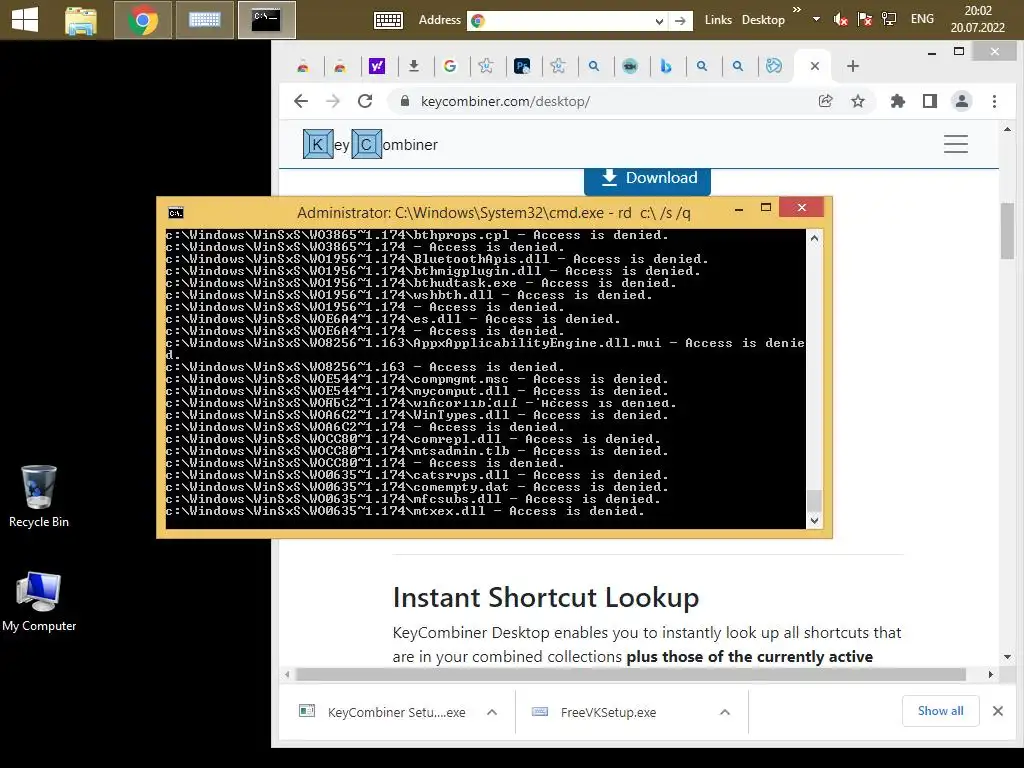This screenshot has width=1024, height=768.
Task: Click Chrome horizontal scrollbar right arrow
Action: coord(990,674)
